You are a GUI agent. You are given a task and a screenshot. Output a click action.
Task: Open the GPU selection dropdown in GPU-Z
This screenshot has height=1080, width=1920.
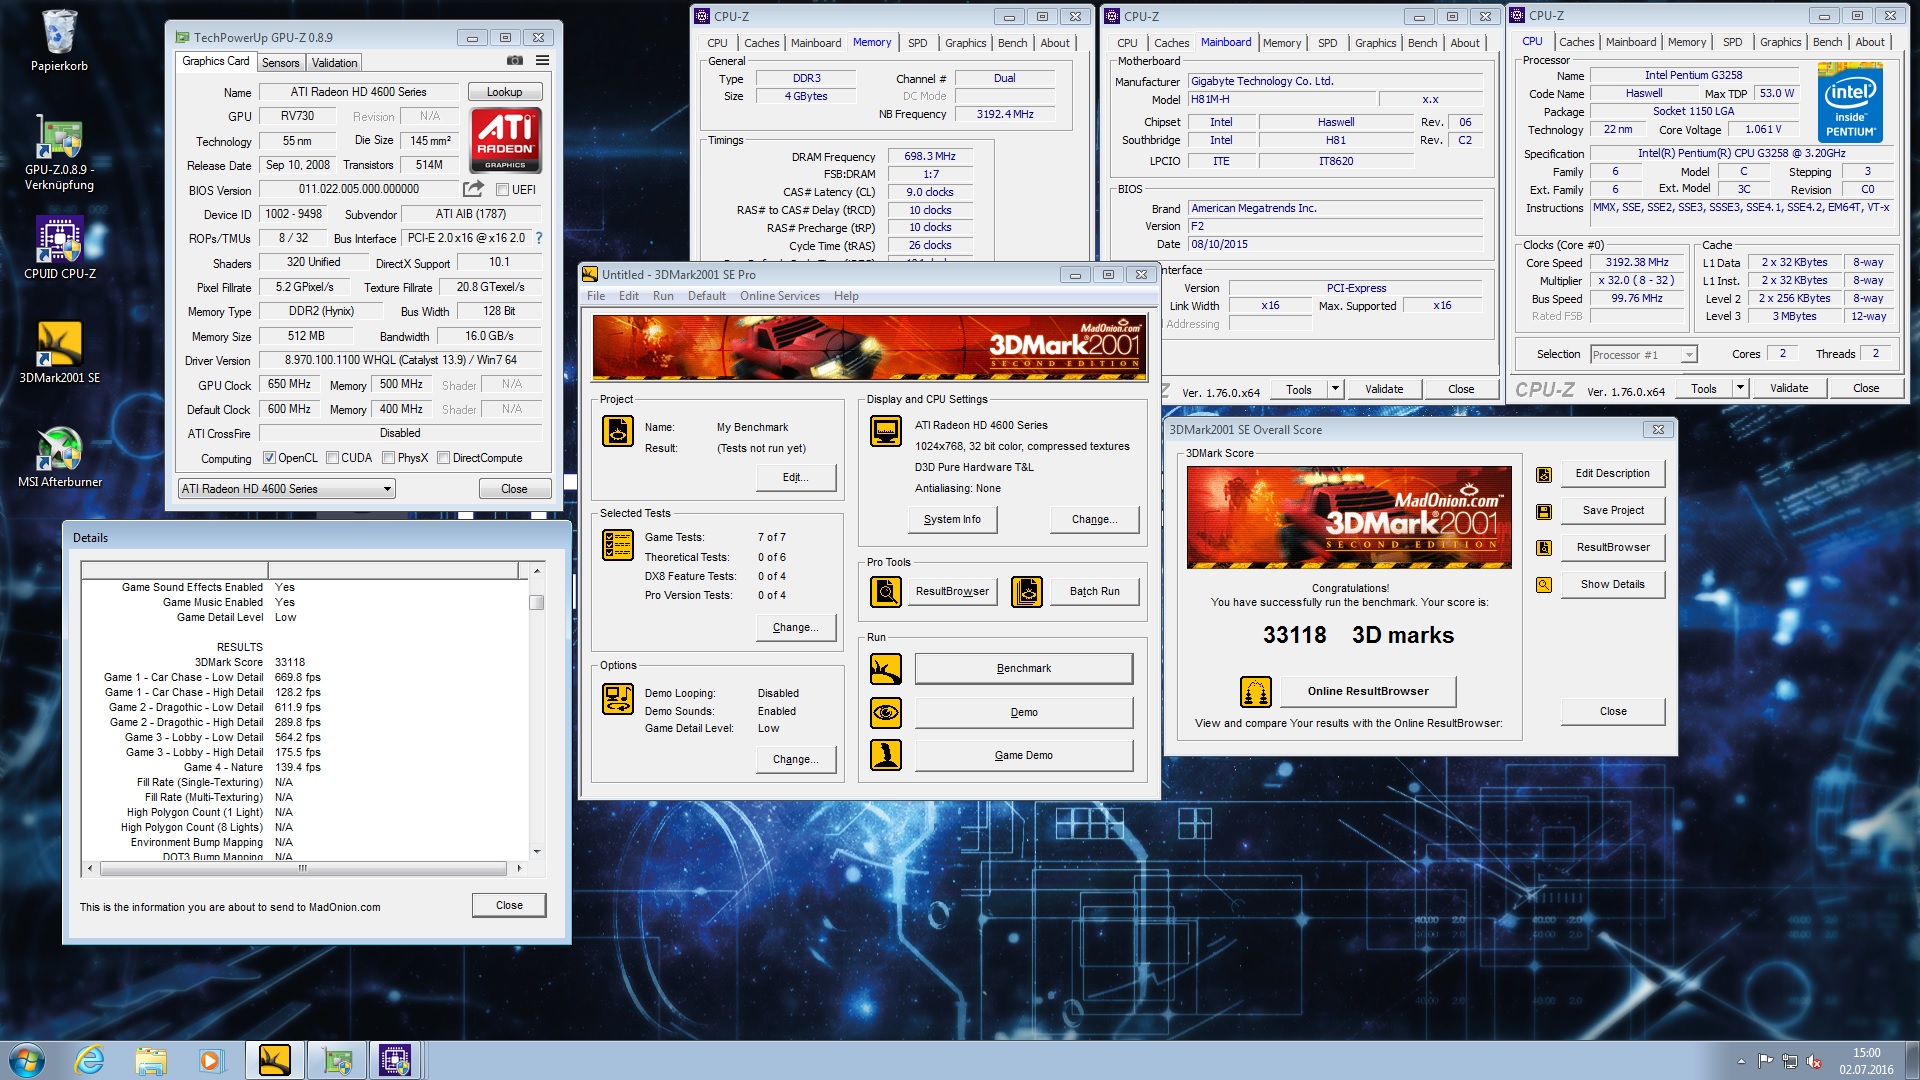286,489
